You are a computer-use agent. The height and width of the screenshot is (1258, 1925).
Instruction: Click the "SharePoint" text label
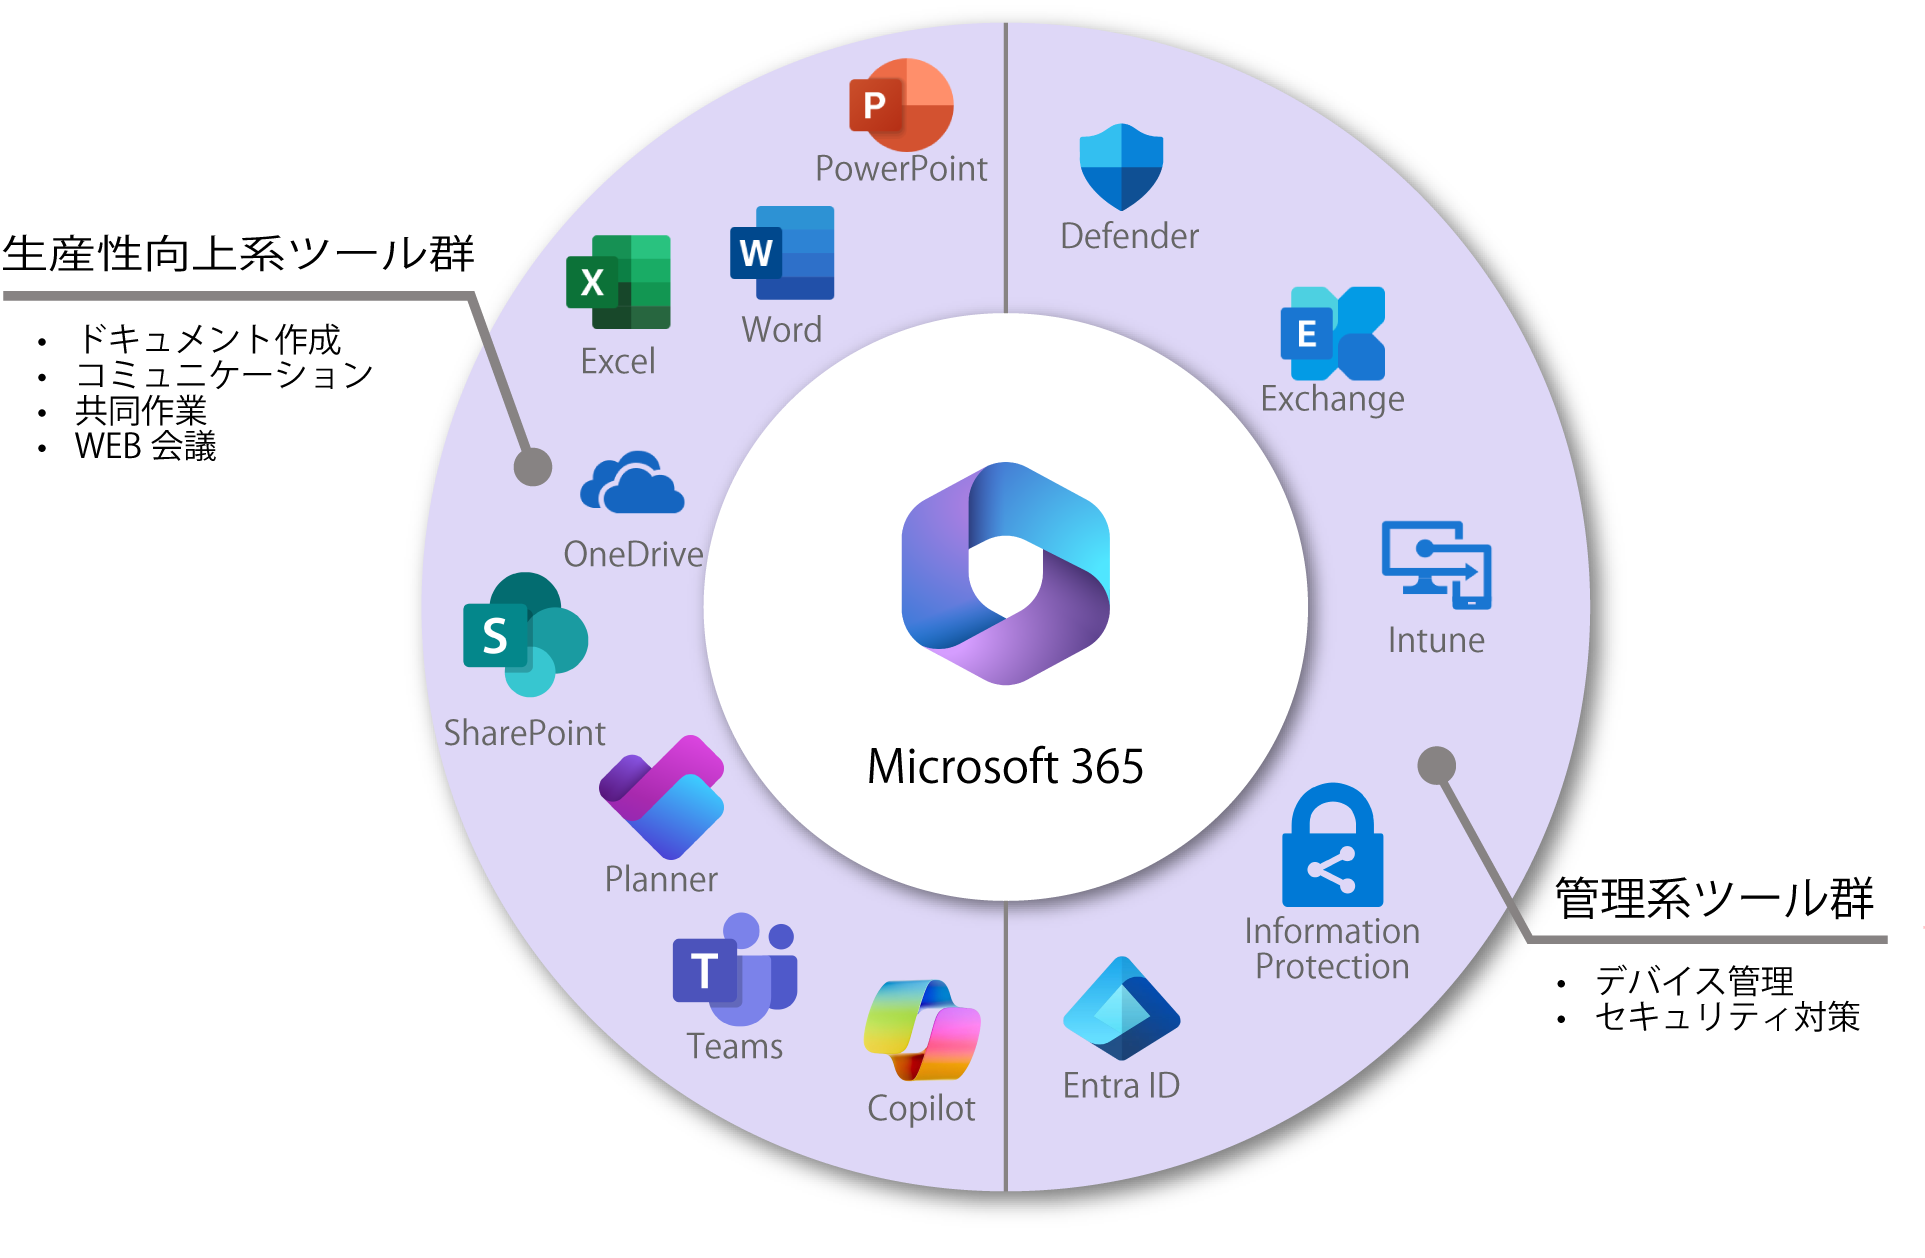525,733
